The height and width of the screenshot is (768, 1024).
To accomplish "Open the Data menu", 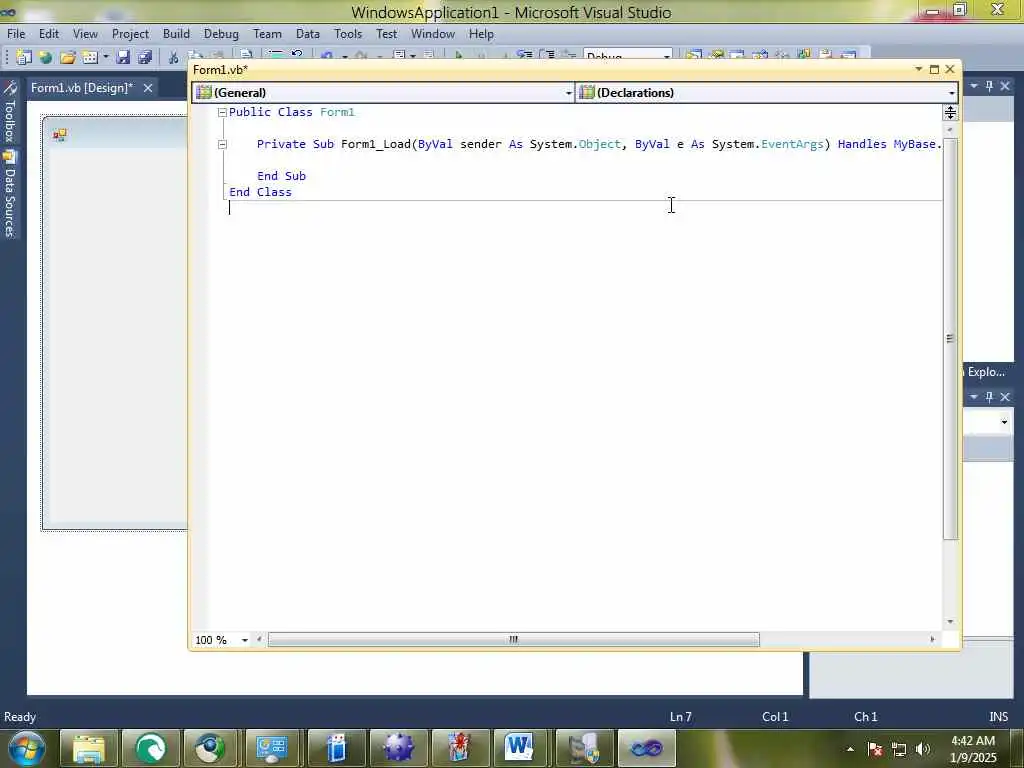I will click(308, 34).
